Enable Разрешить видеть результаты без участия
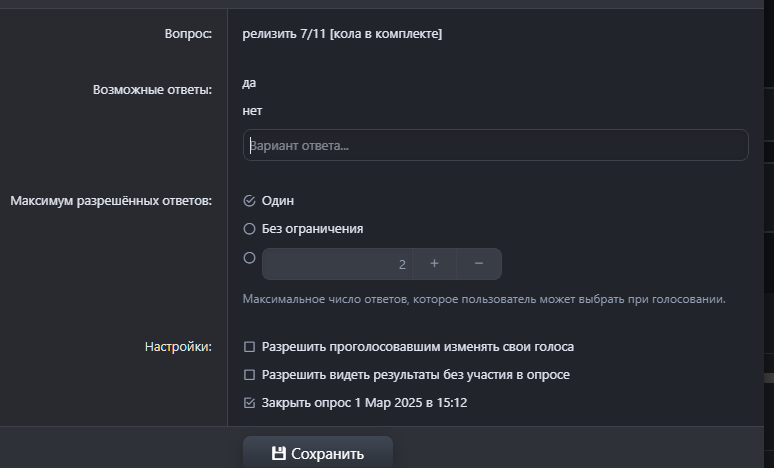 click(250, 375)
